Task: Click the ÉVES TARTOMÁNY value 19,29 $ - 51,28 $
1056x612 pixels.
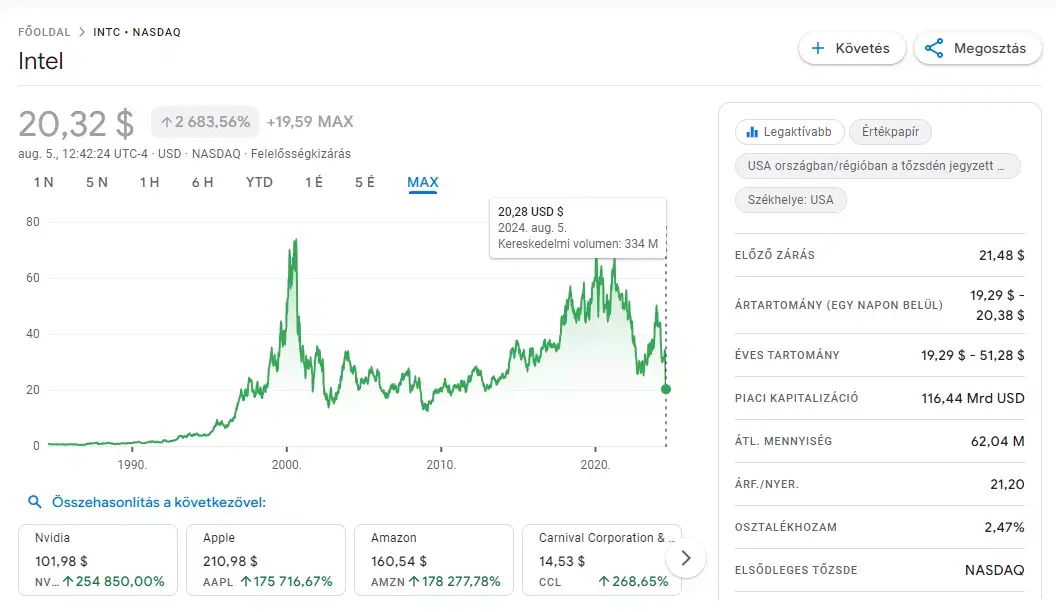Action: 972,355
